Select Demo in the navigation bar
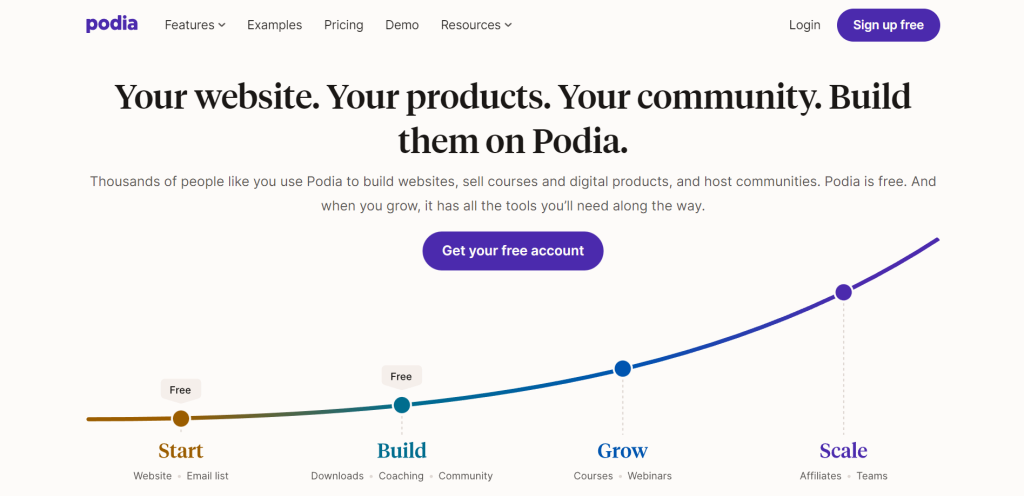The width and height of the screenshot is (1024, 496). pyautogui.click(x=402, y=25)
